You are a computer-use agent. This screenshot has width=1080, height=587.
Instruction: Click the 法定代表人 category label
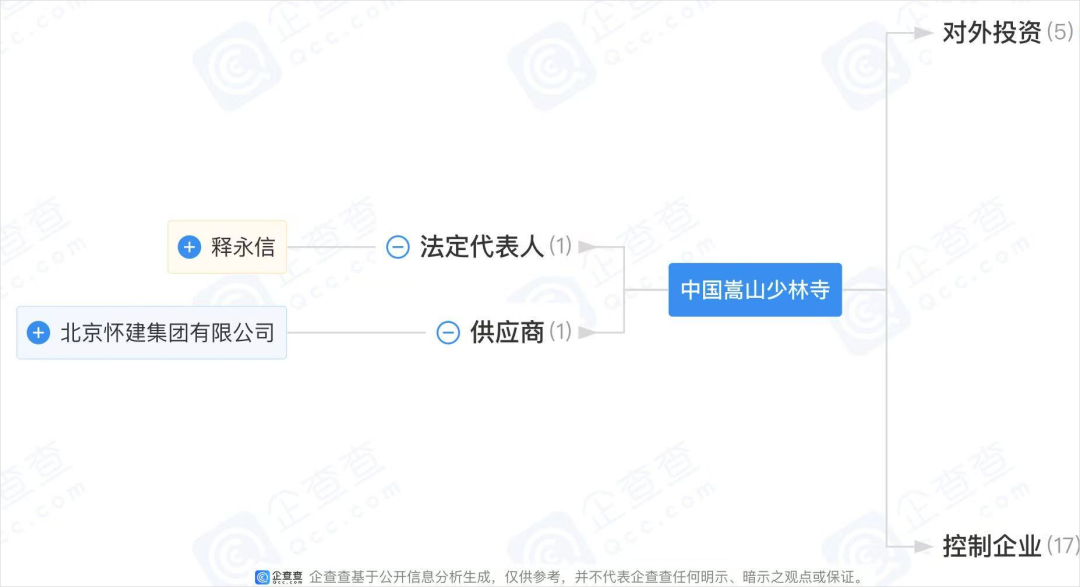(x=481, y=247)
